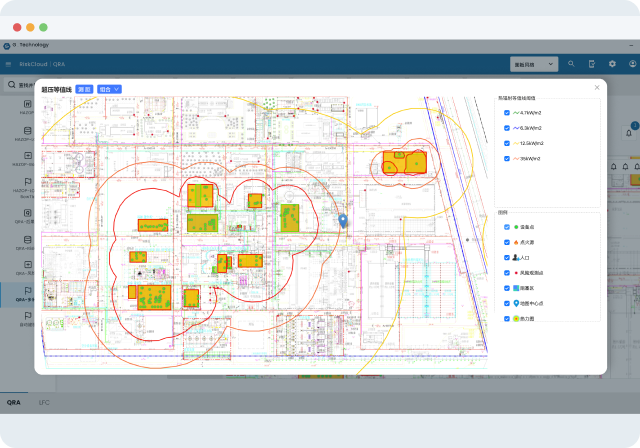Close the overpressure contour dialog

[x=597, y=88]
